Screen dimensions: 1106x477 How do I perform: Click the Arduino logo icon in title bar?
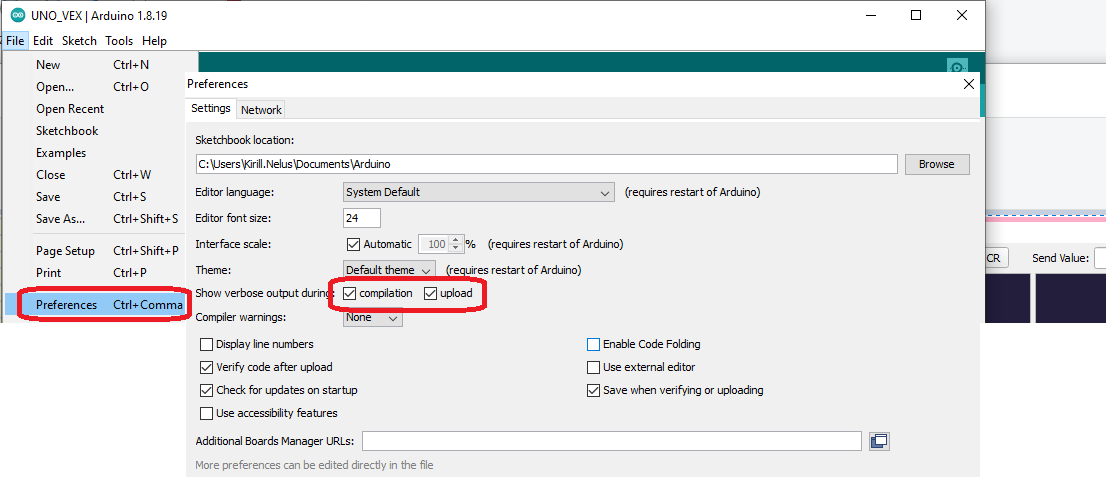coord(17,15)
